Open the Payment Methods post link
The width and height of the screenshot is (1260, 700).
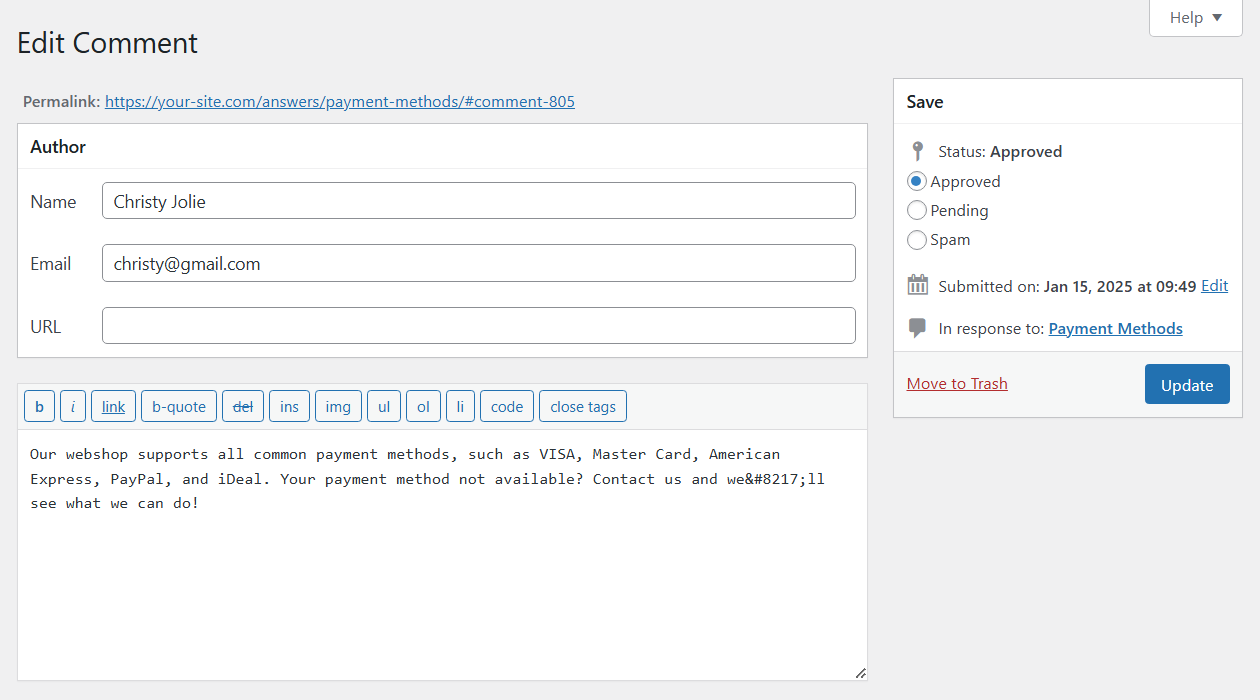tap(1115, 328)
